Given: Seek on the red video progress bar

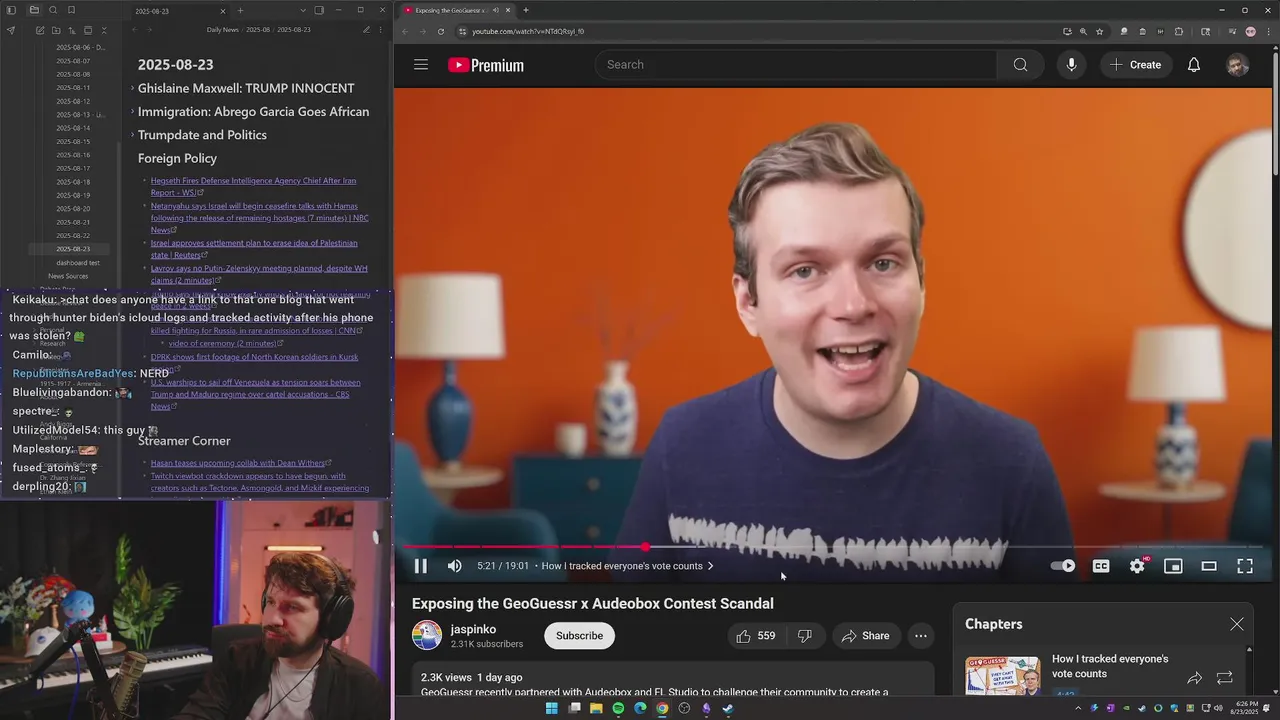Looking at the screenshot, I should point(834,547).
